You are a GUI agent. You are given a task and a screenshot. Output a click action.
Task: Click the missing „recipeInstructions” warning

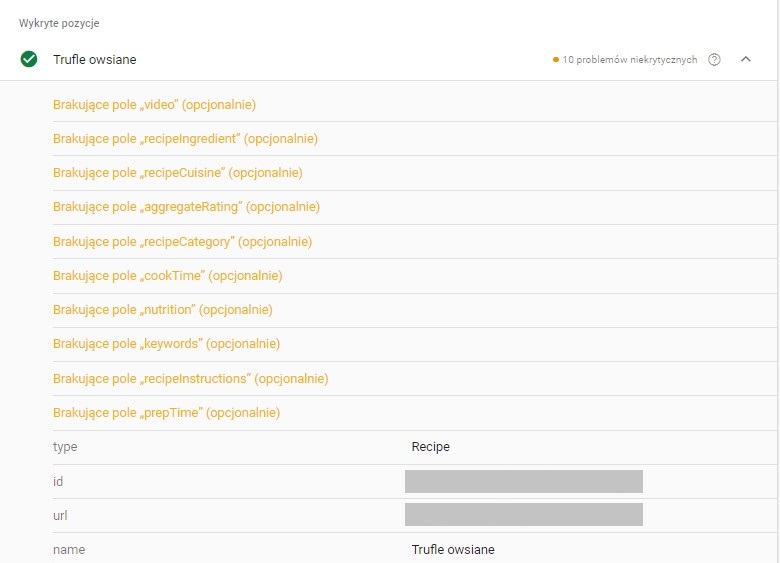coord(190,378)
